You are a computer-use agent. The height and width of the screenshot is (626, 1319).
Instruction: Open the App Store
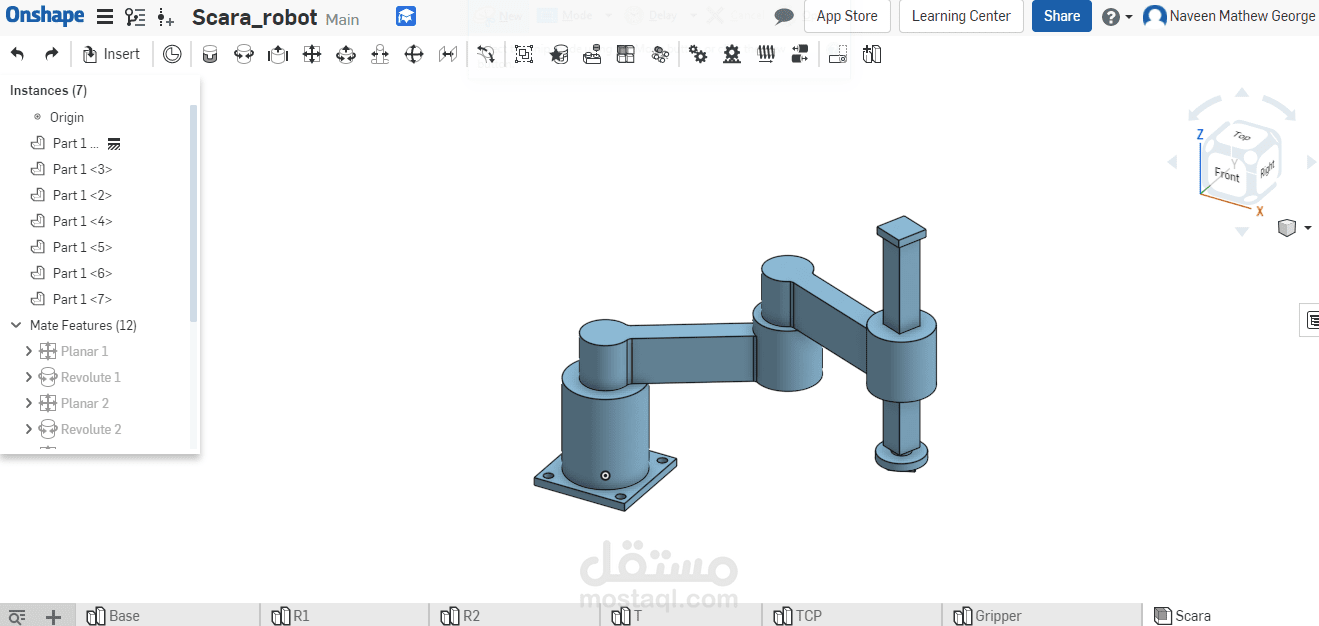(847, 16)
